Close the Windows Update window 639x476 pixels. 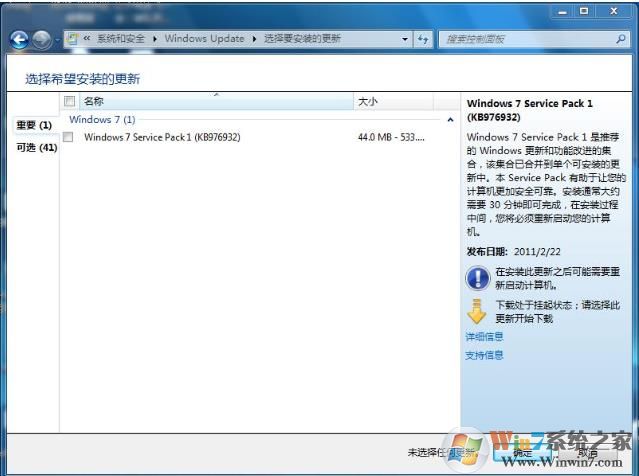coord(614,11)
